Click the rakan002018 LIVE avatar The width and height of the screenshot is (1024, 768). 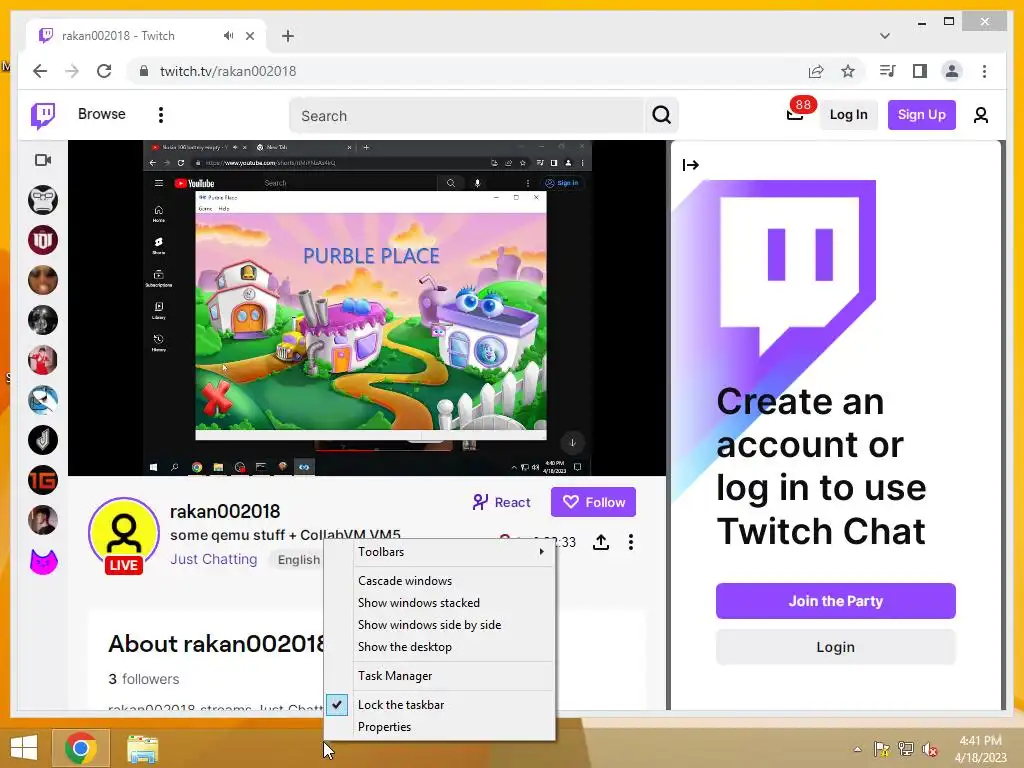124,536
